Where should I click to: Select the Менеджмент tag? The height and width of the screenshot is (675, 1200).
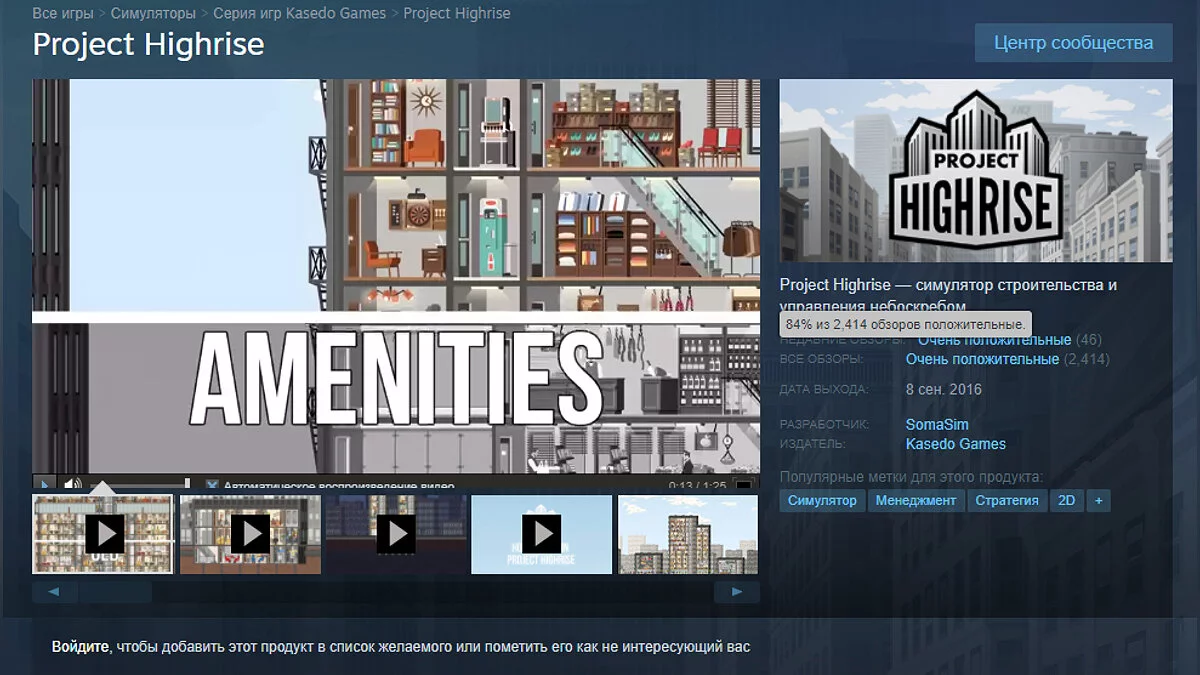916,500
